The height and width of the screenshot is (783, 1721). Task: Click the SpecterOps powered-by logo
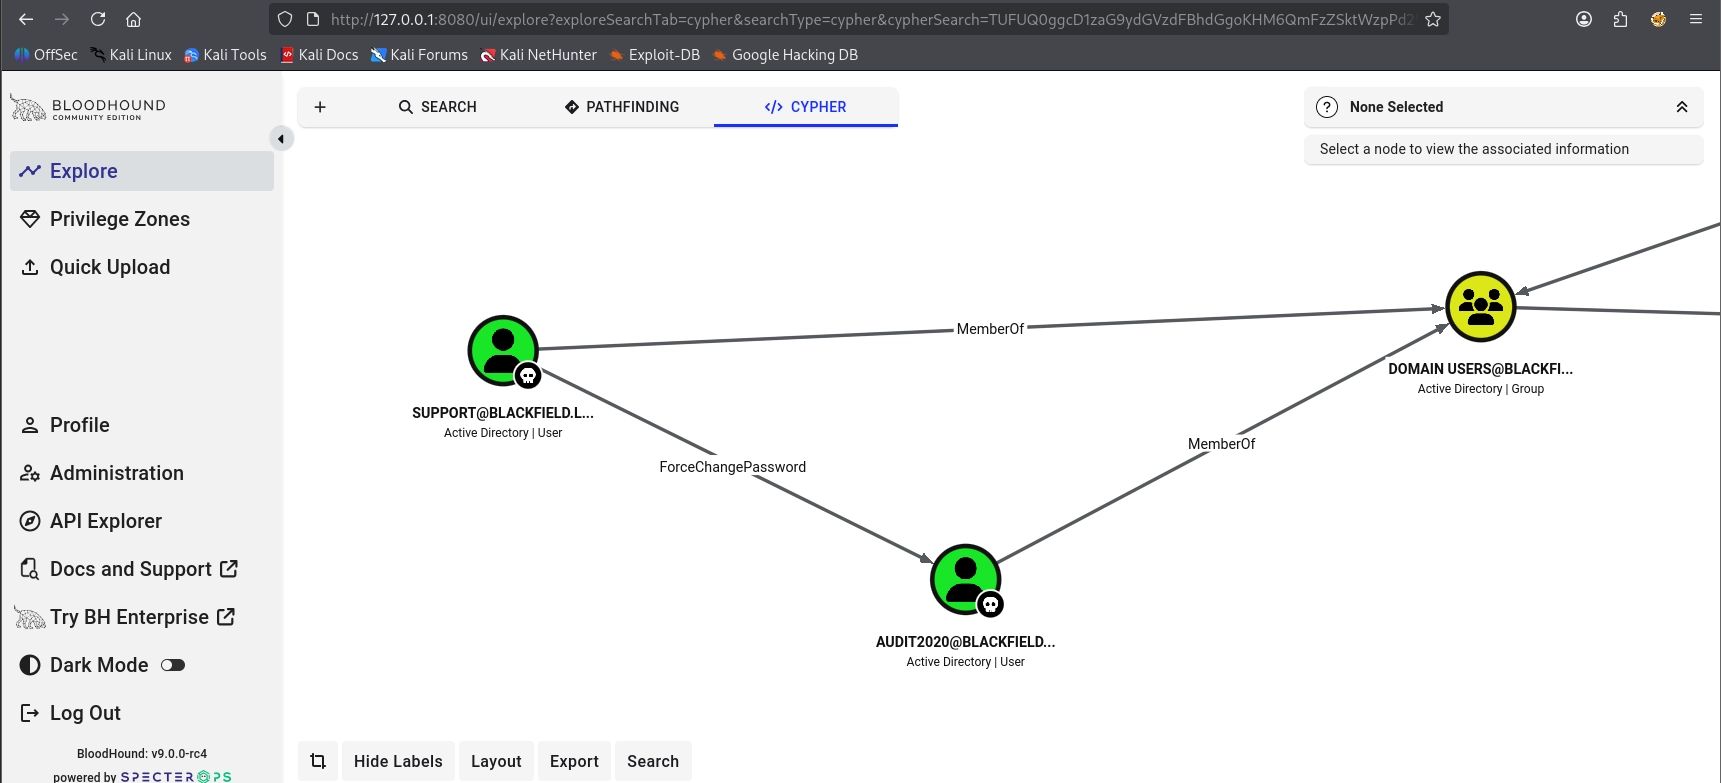point(176,776)
